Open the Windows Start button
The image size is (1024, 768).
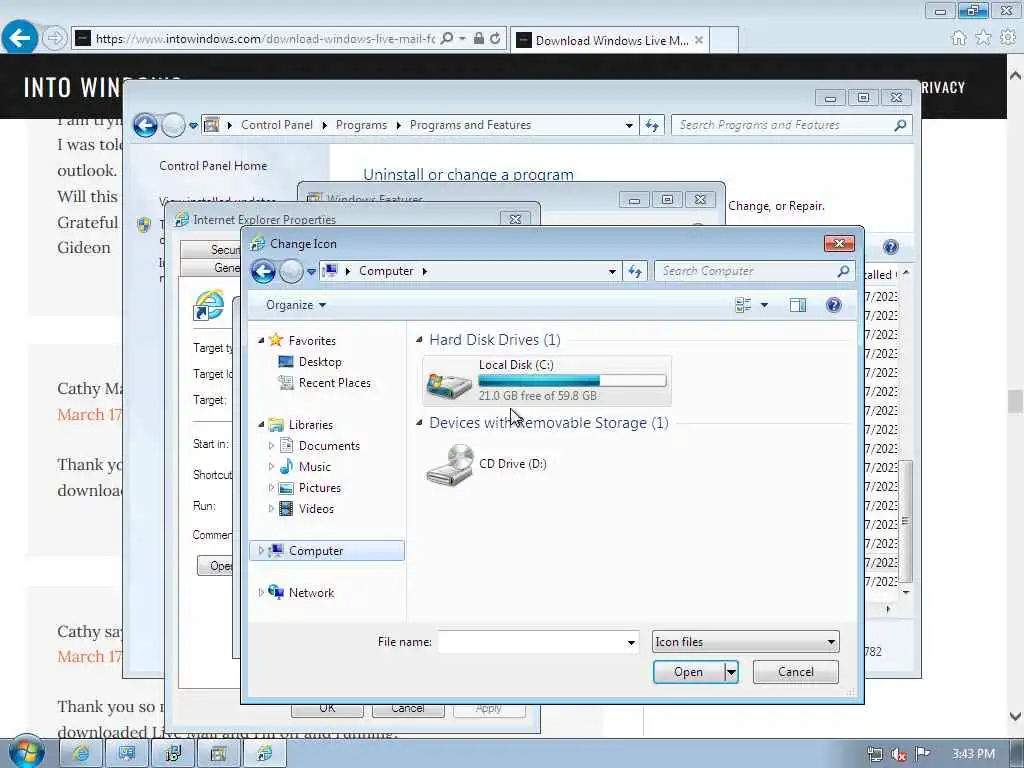25,752
